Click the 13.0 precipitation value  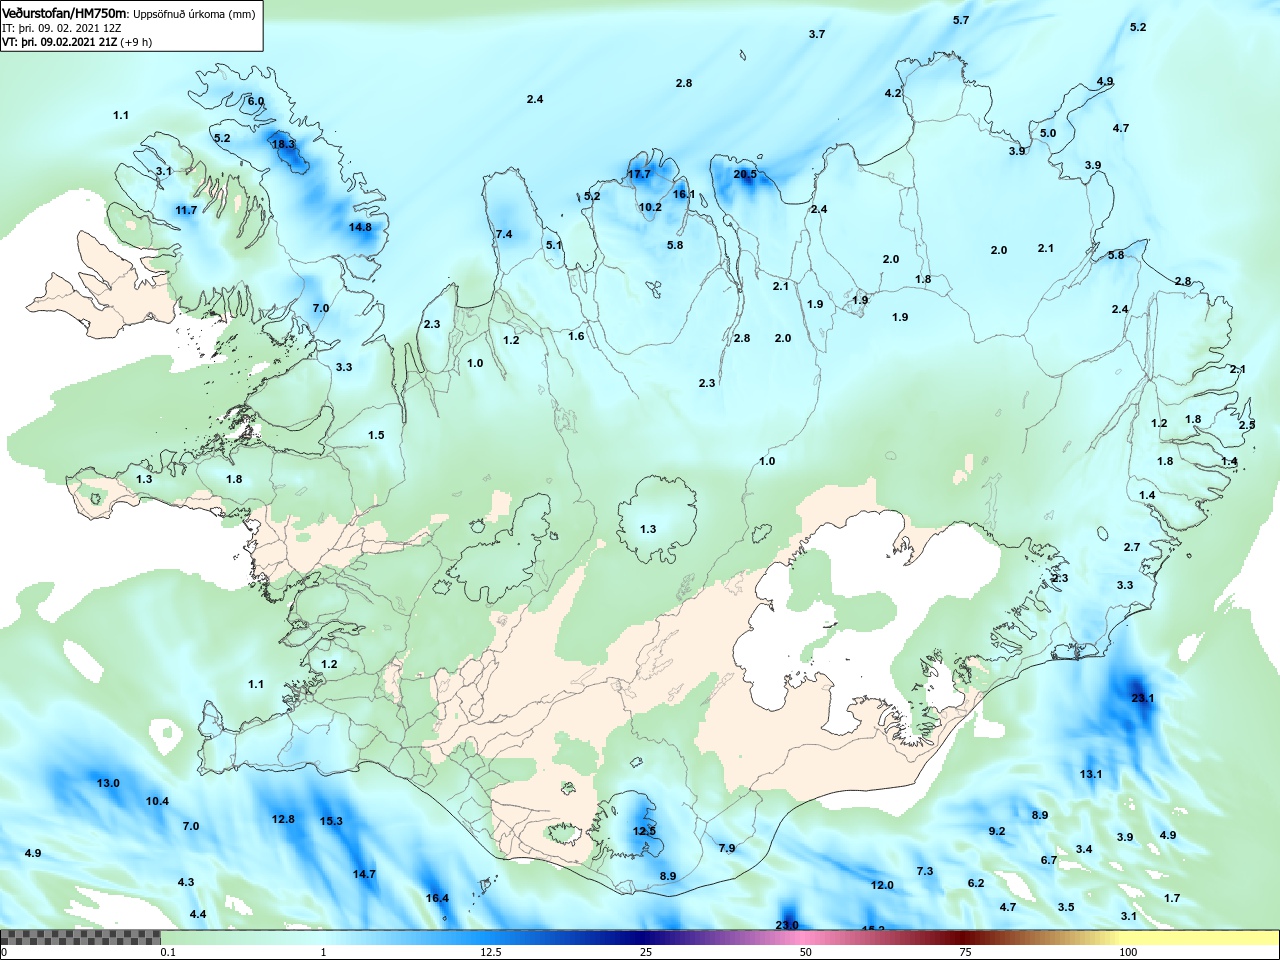108,783
